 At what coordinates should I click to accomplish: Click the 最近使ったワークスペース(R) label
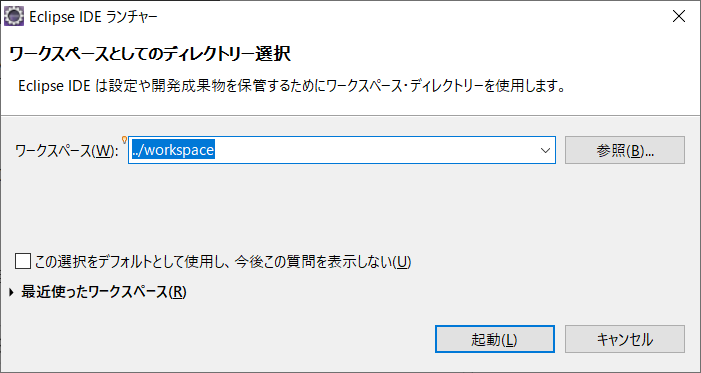coord(104,292)
